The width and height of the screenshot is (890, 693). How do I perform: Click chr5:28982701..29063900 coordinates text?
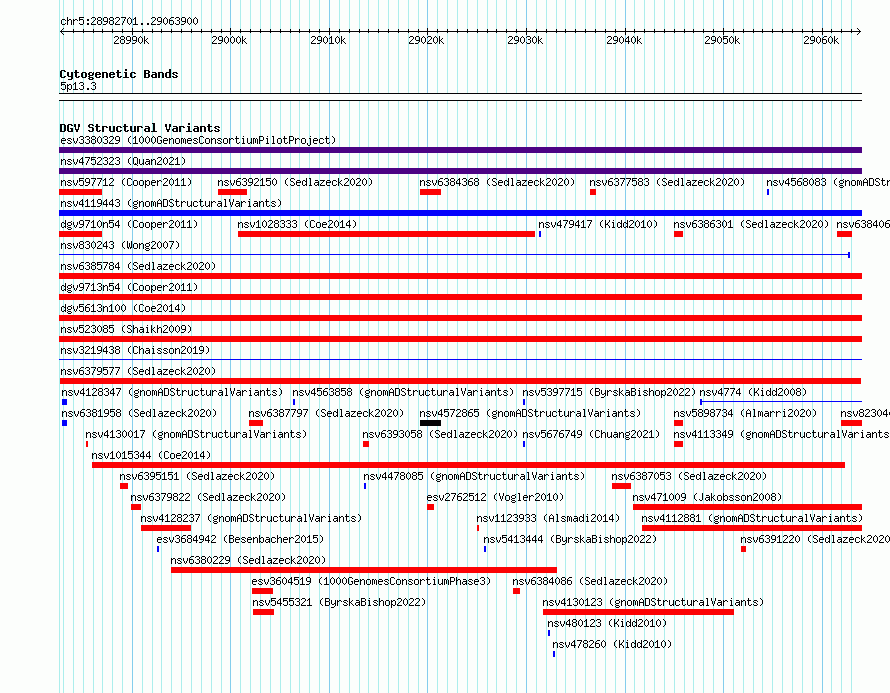(129, 21)
